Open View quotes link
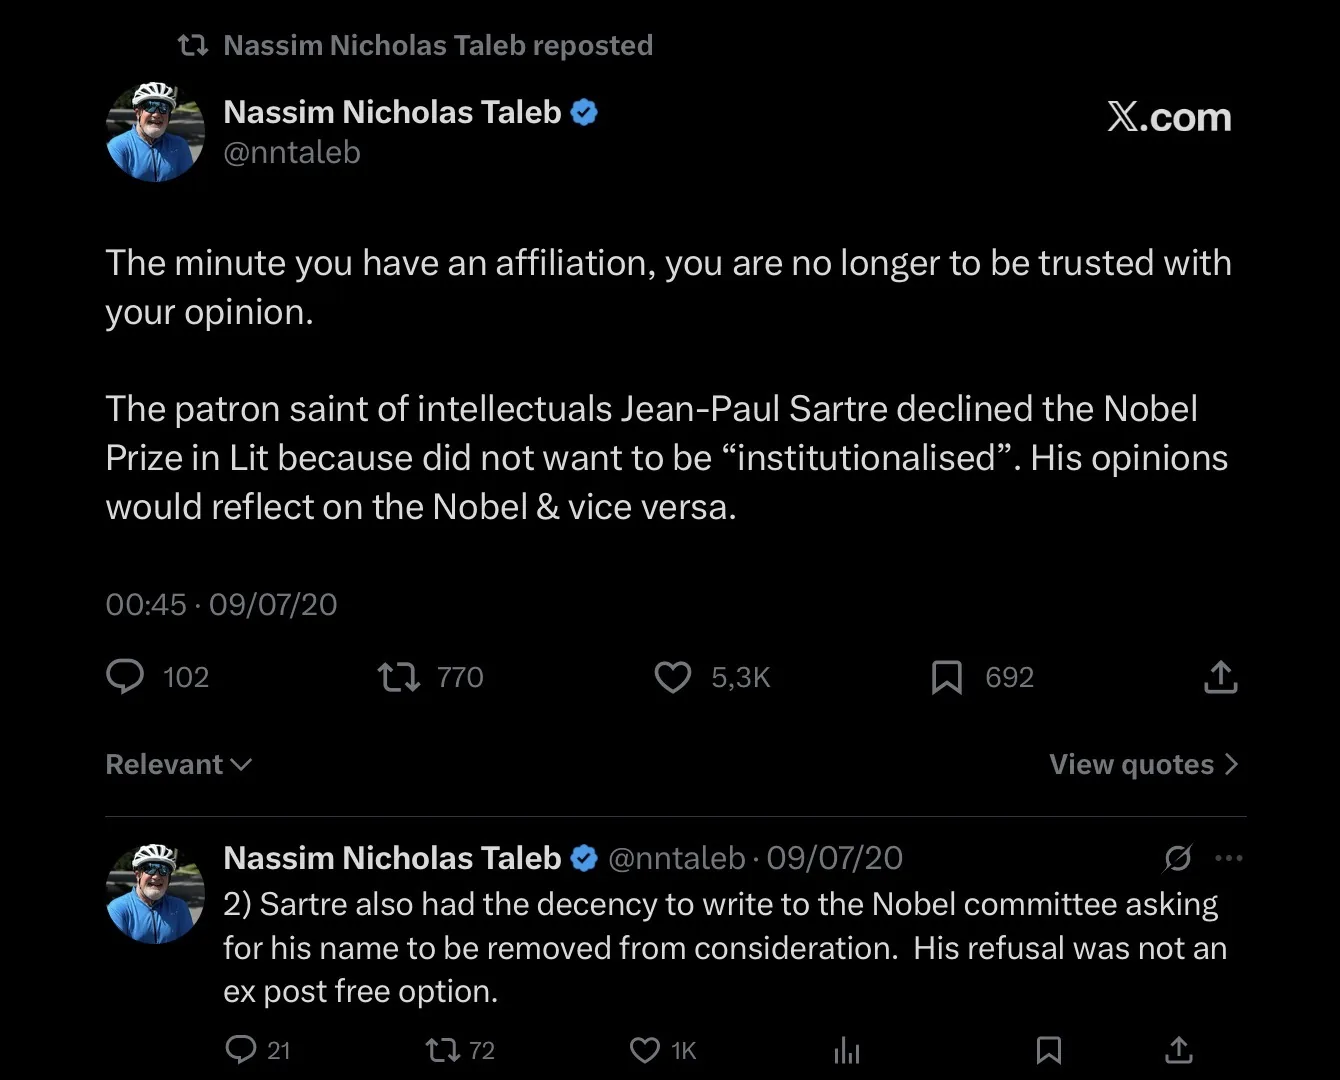Image resolution: width=1340 pixels, height=1080 pixels. (x=1131, y=764)
